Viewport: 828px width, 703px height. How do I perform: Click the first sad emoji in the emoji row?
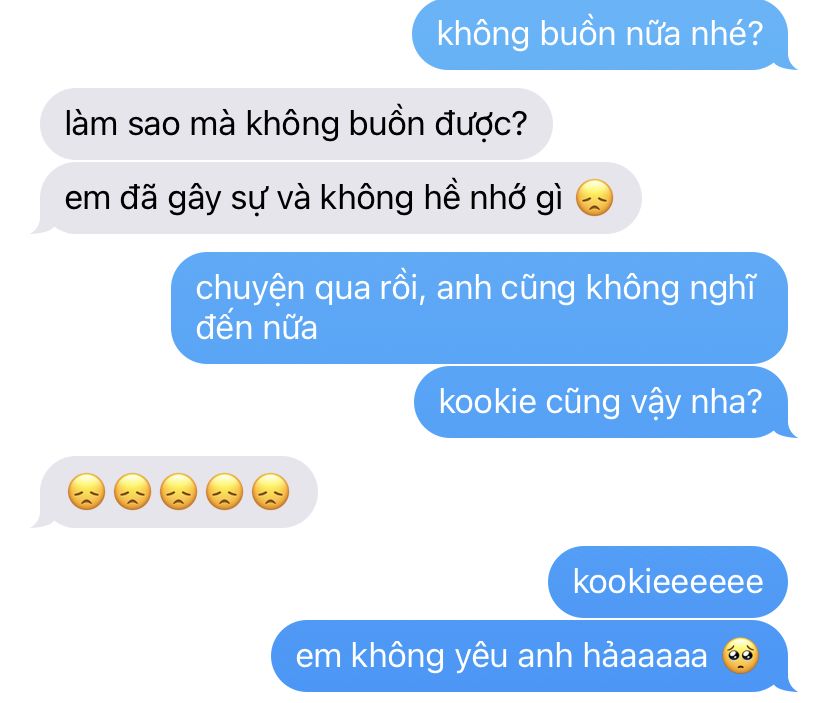[87, 492]
